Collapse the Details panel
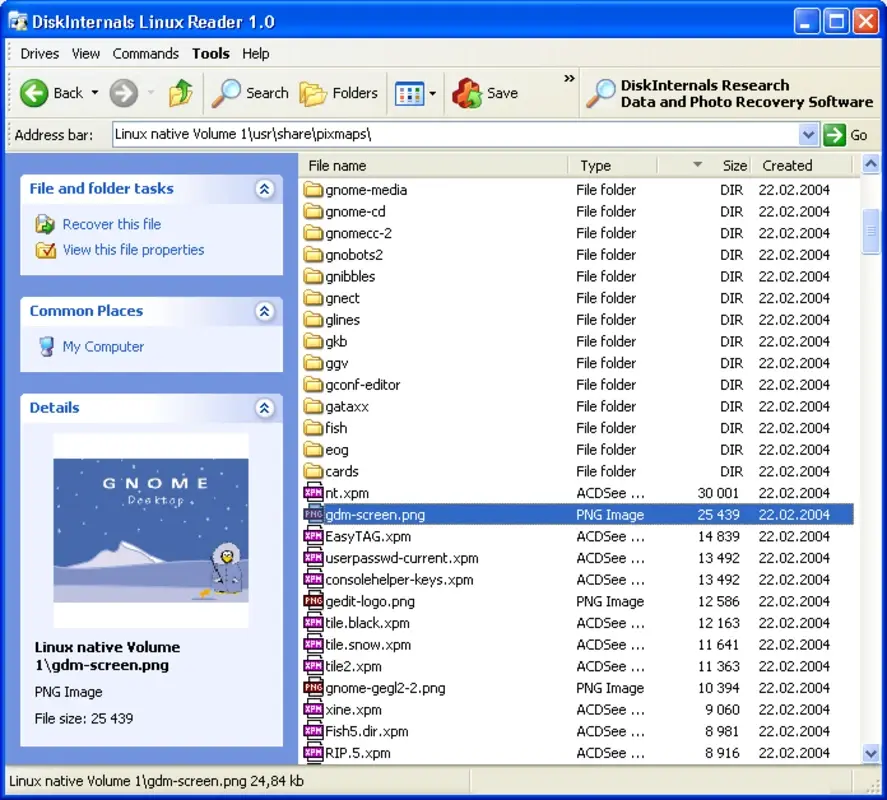The image size is (887, 800). click(x=265, y=408)
